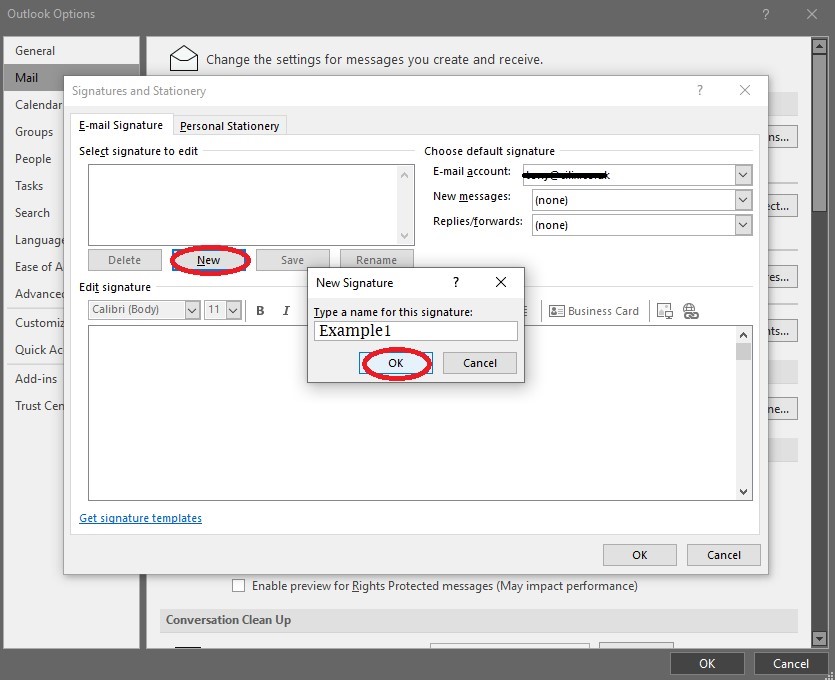
Task: Select Language in Outlook Options sidebar
Action: (34, 240)
